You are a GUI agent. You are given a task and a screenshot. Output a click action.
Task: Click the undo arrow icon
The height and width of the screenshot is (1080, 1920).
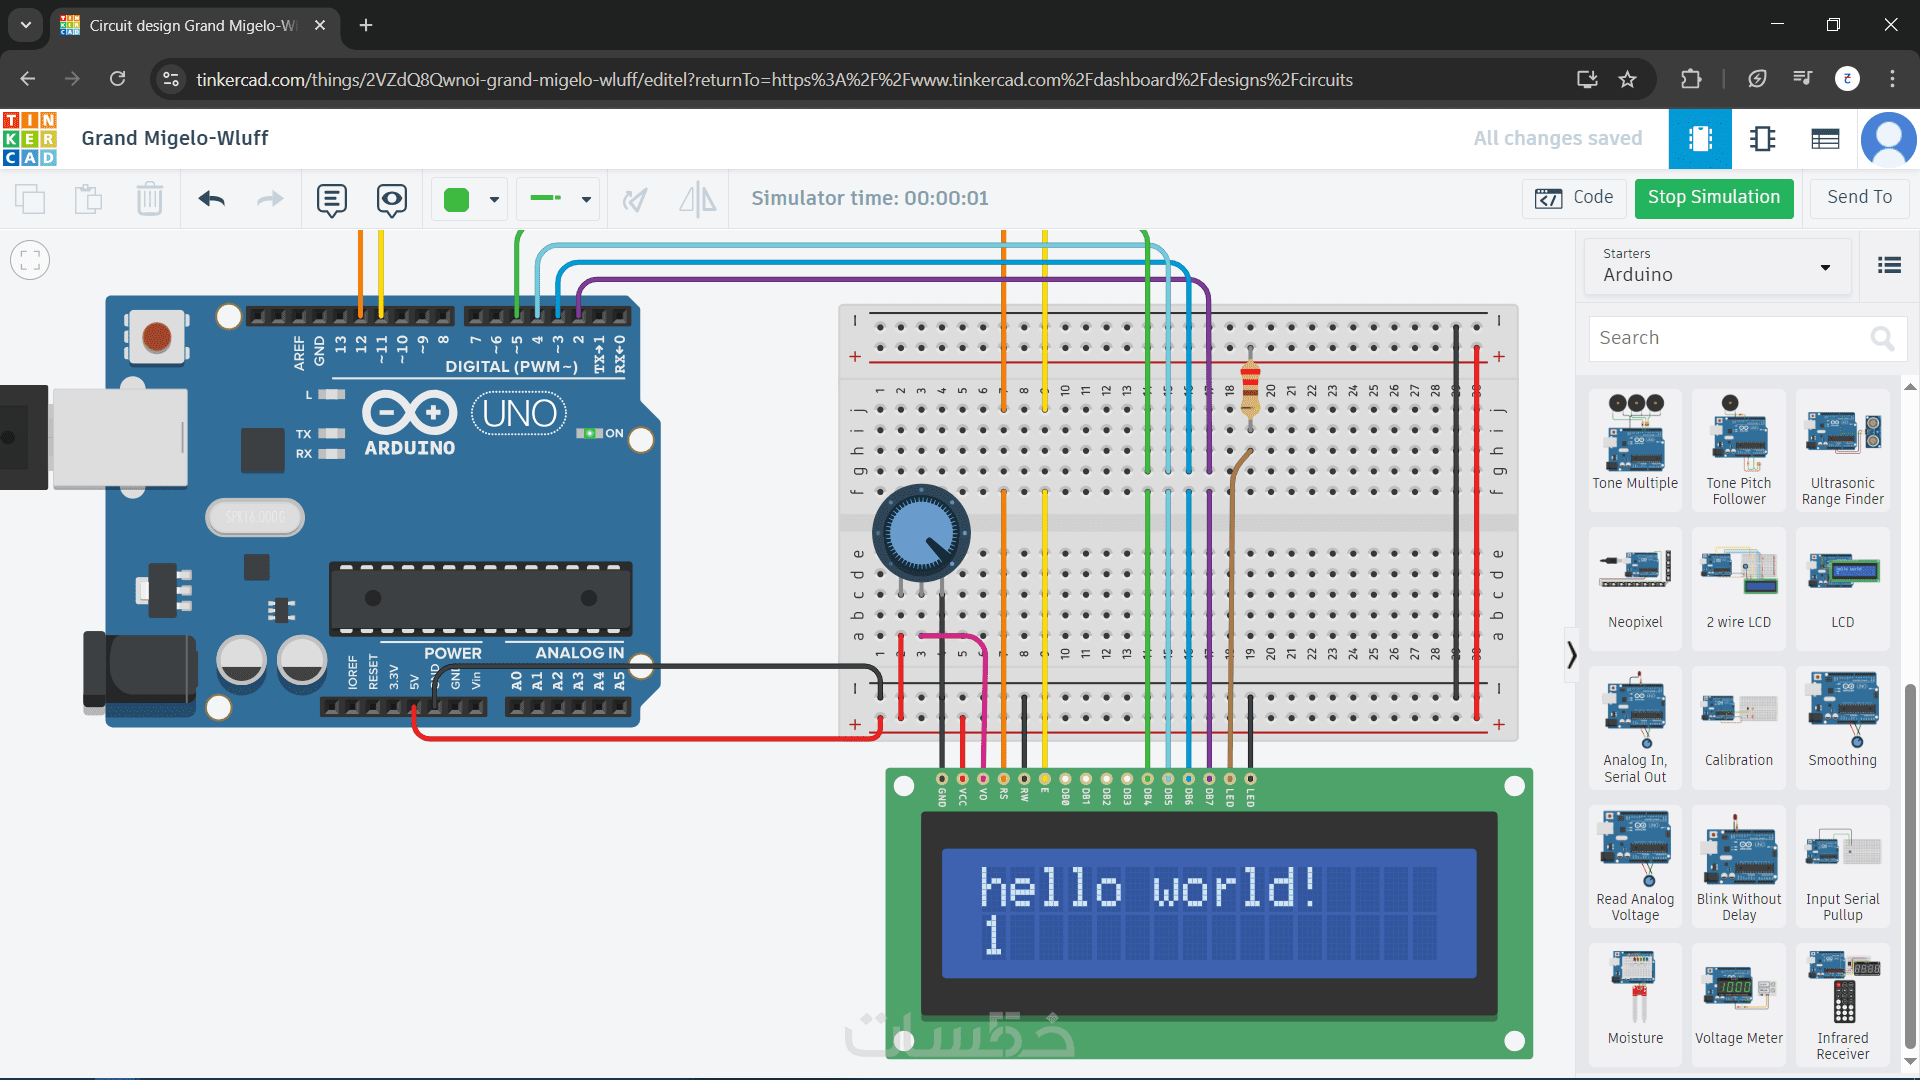click(x=212, y=199)
